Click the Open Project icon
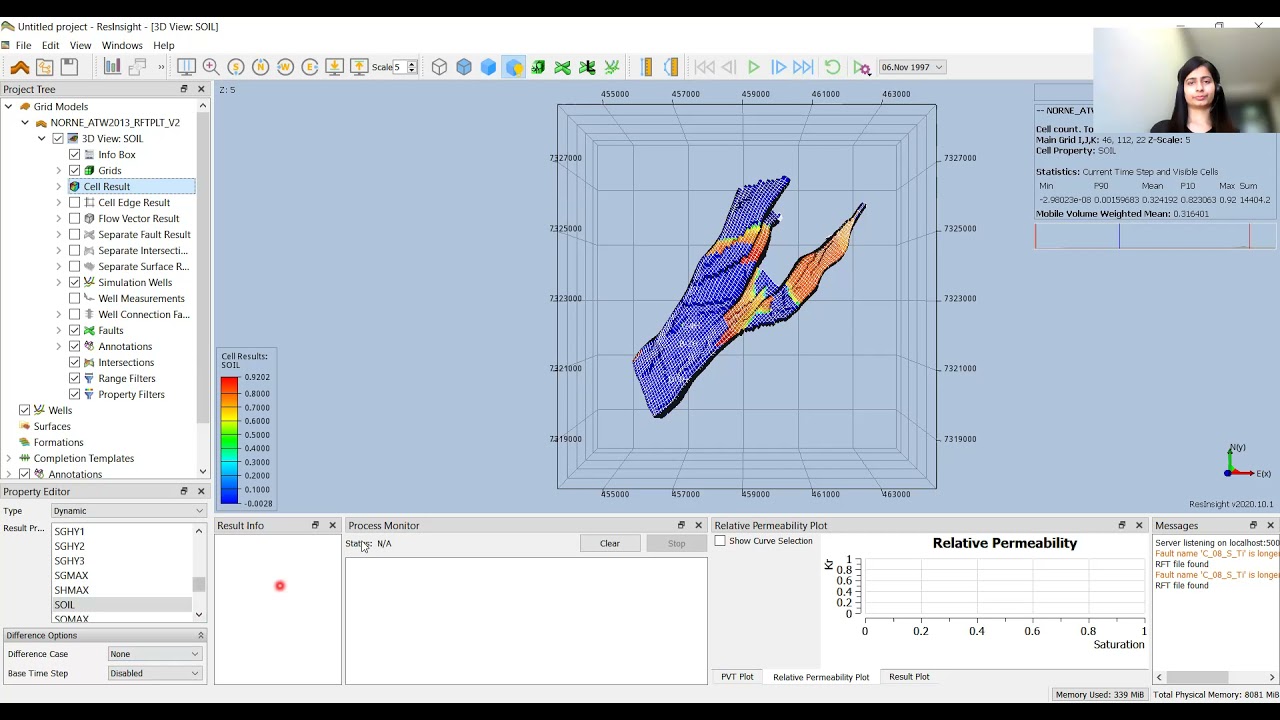Image resolution: width=1280 pixels, height=720 pixels. click(44, 67)
